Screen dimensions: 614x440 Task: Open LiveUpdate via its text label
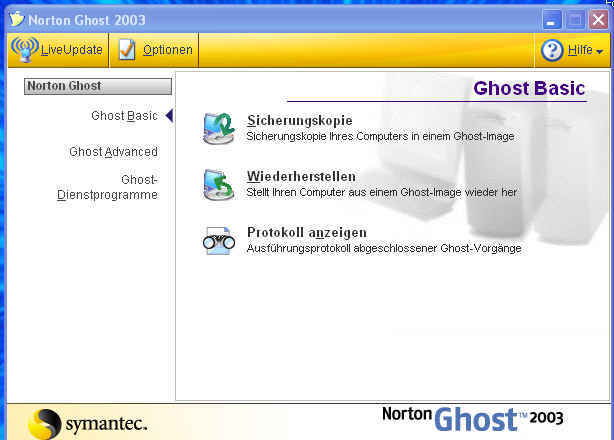click(72, 50)
